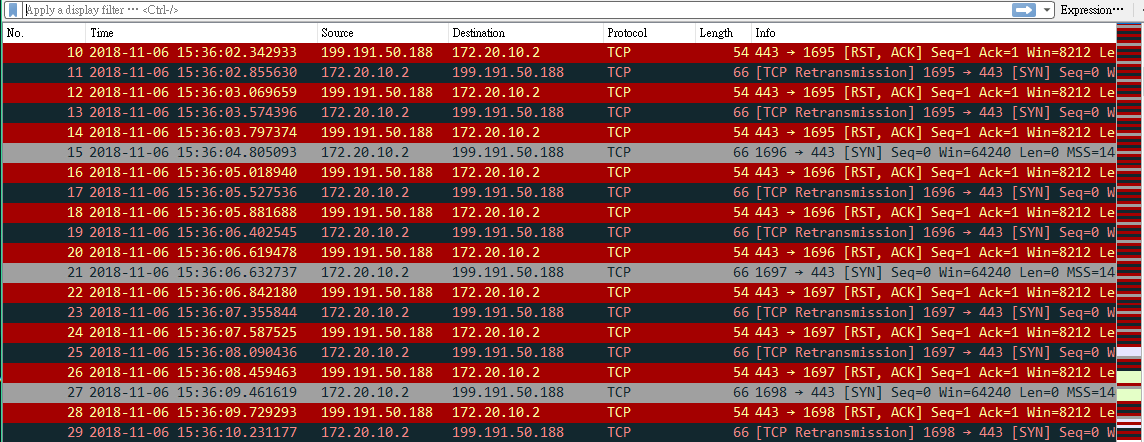
Task: Select packet 11 TCP Retransmission row
Action: tap(559, 73)
